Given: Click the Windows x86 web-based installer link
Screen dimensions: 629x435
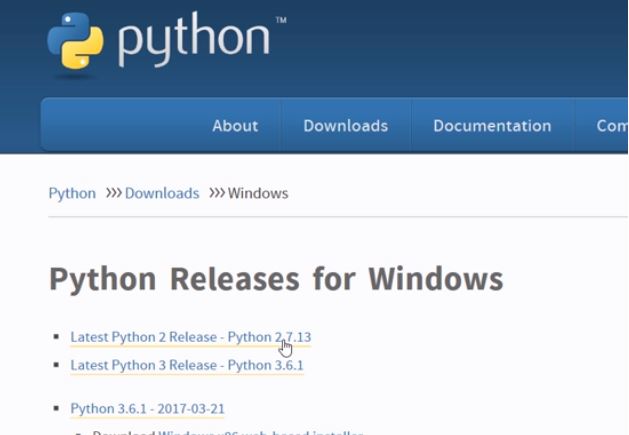Looking at the screenshot, I should pos(260,432).
